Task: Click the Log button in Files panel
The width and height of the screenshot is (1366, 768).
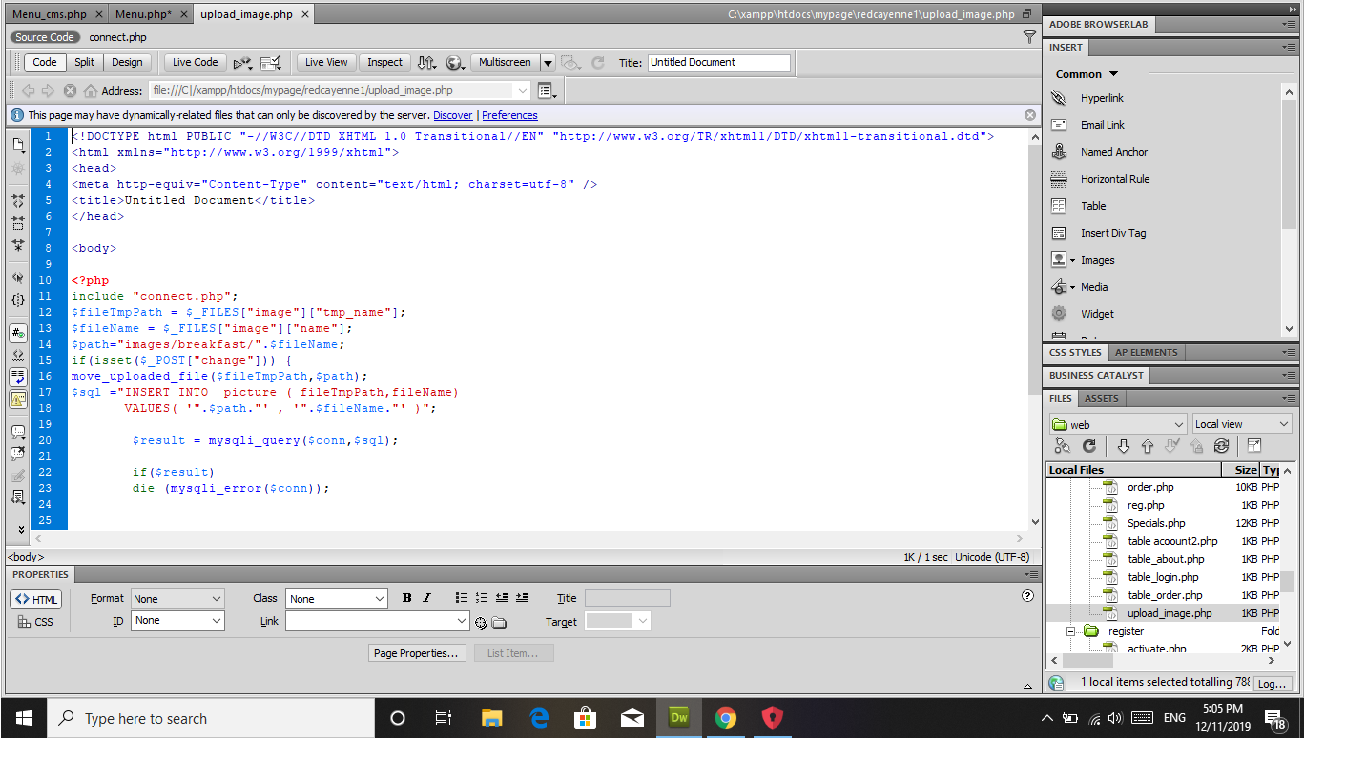Action: pyautogui.click(x=1272, y=684)
